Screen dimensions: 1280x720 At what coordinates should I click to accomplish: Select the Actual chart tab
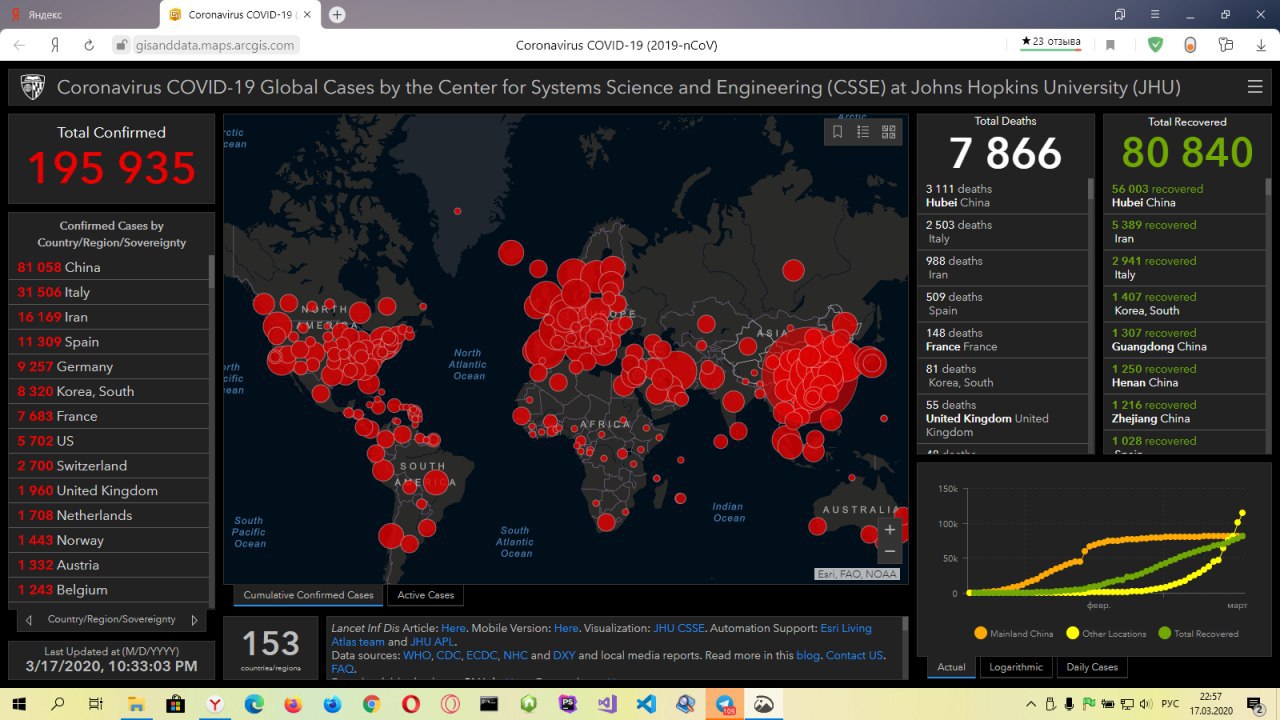(951, 667)
